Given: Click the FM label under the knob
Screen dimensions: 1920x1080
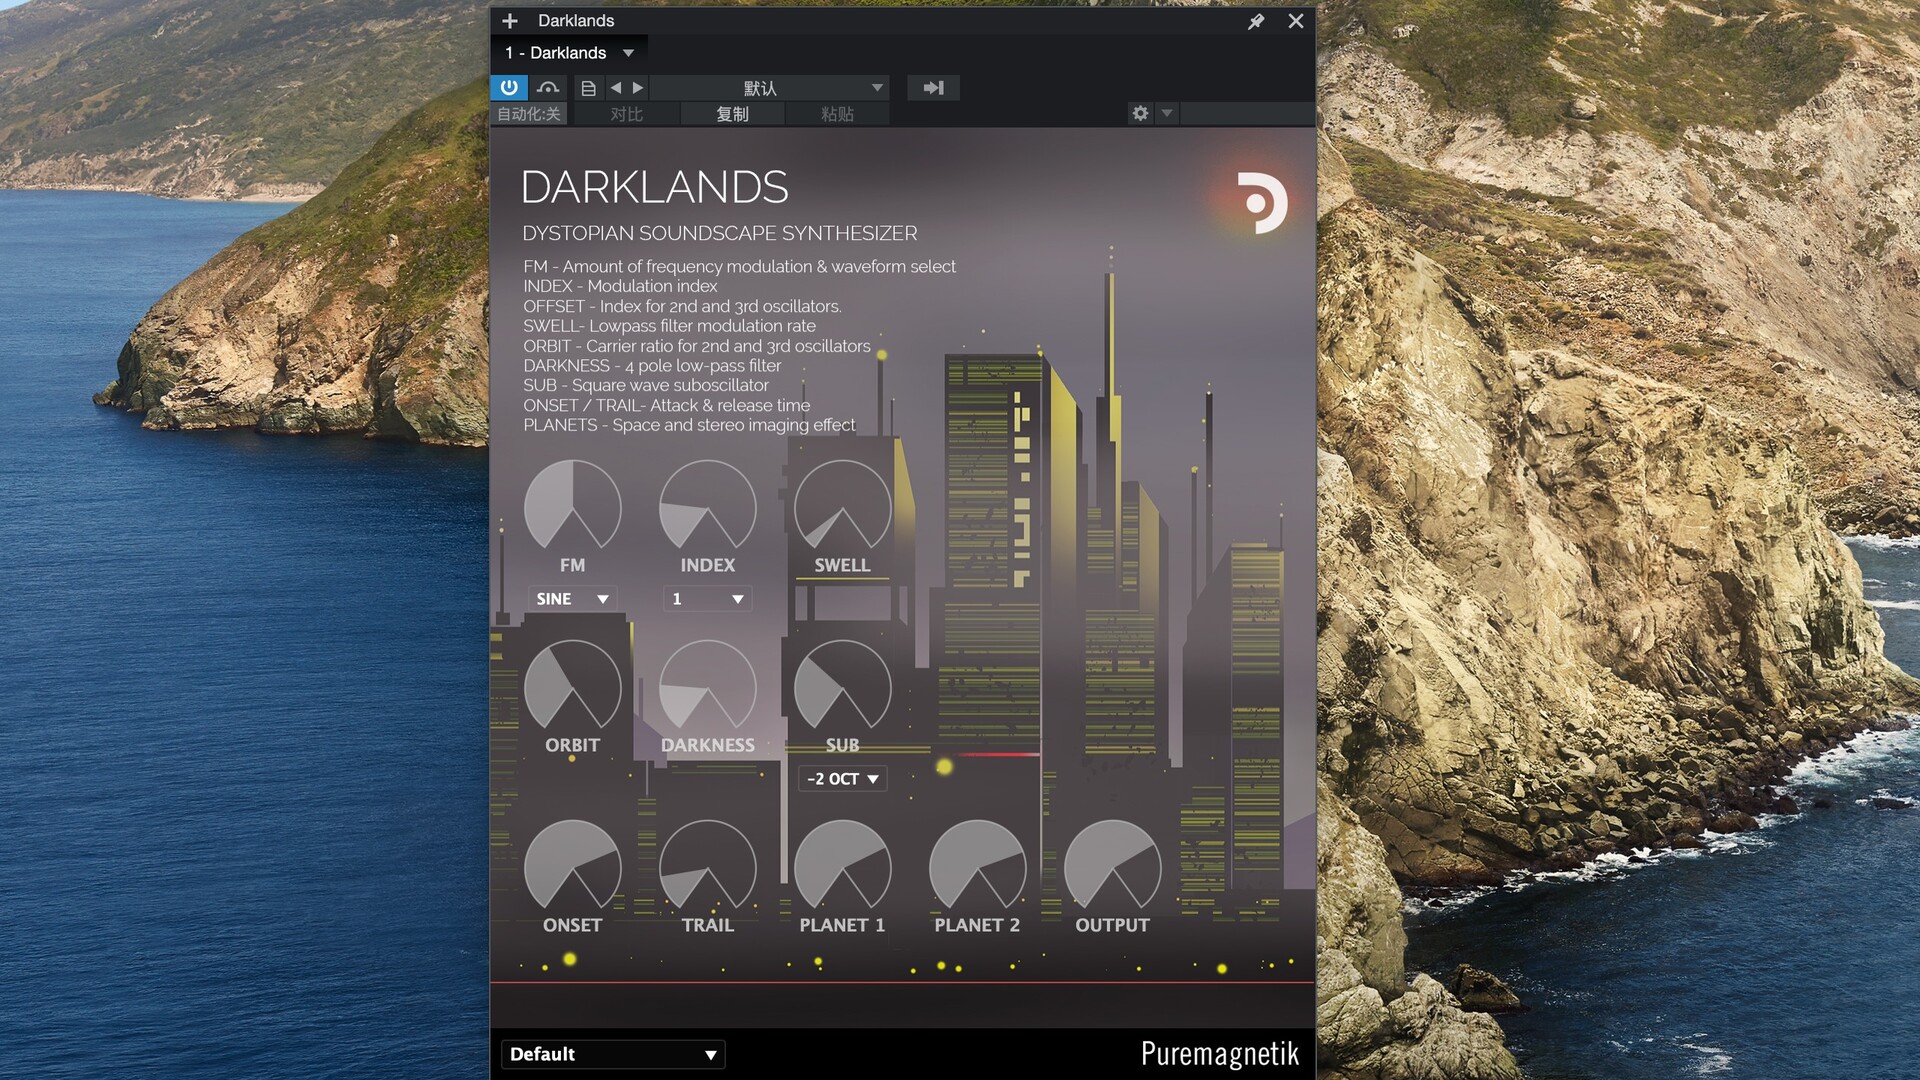Looking at the screenshot, I should [x=573, y=565].
